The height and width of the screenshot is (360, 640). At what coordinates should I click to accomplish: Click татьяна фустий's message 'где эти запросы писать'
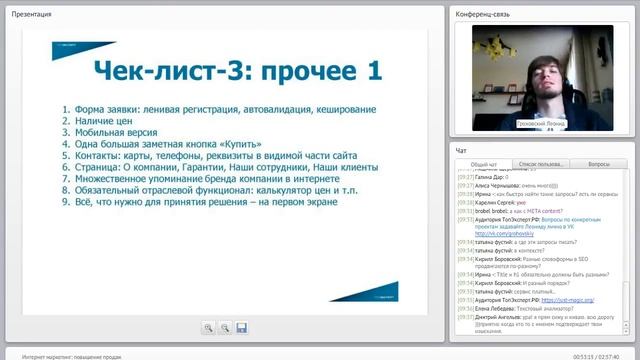[x=517, y=242]
